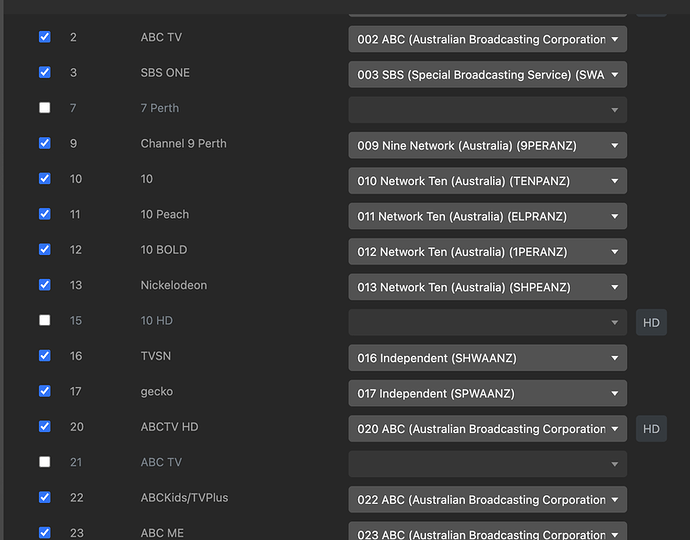Open the 011 Network Ten ELPRANZ dropdown
Screen dimensions: 690x540
pyautogui.click(x=488, y=216)
